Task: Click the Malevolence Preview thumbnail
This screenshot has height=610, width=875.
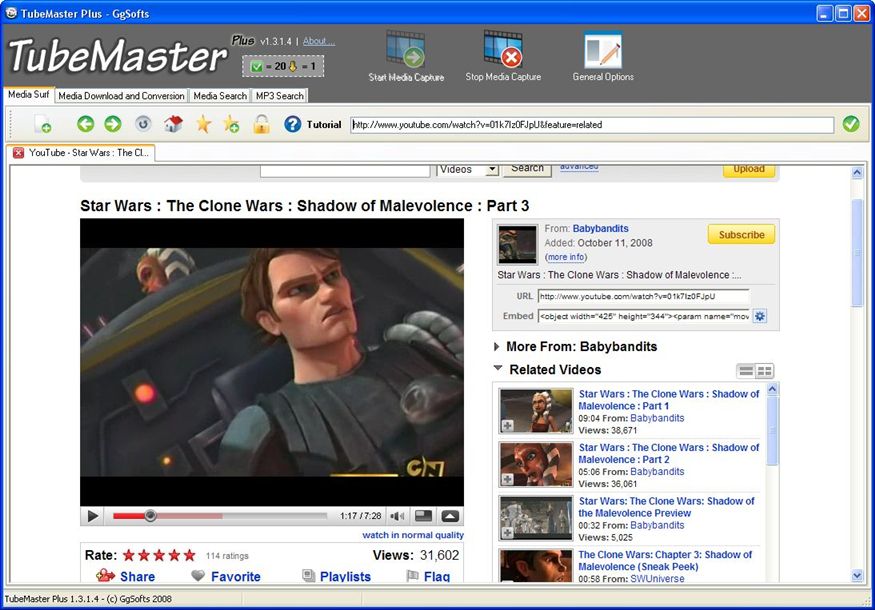Action: pos(536,518)
